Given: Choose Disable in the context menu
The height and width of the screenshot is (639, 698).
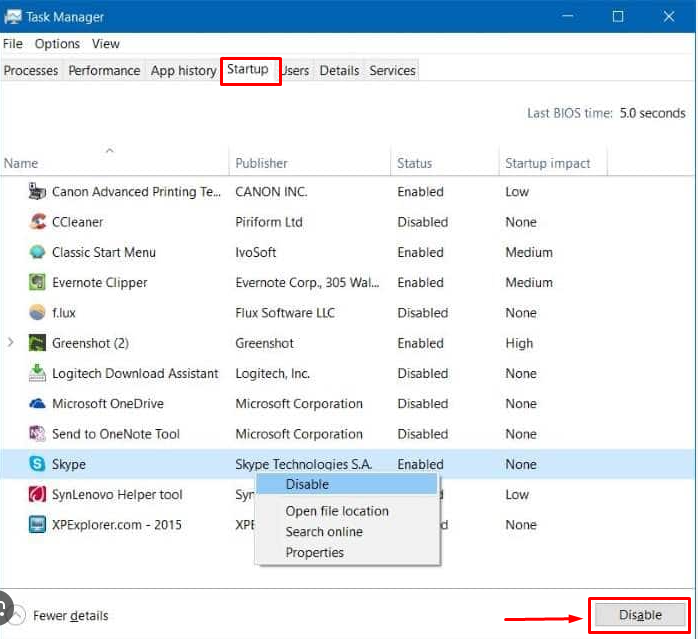Looking at the screenshot, I should tap(307, 484).
